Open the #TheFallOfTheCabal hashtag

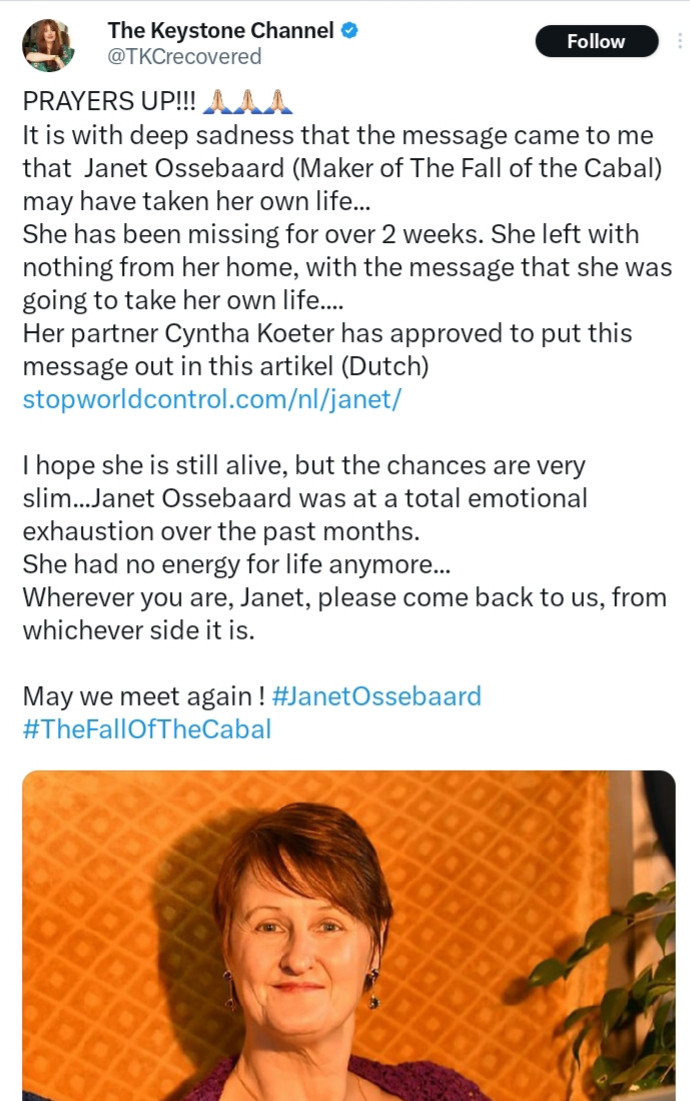point(147,728)
